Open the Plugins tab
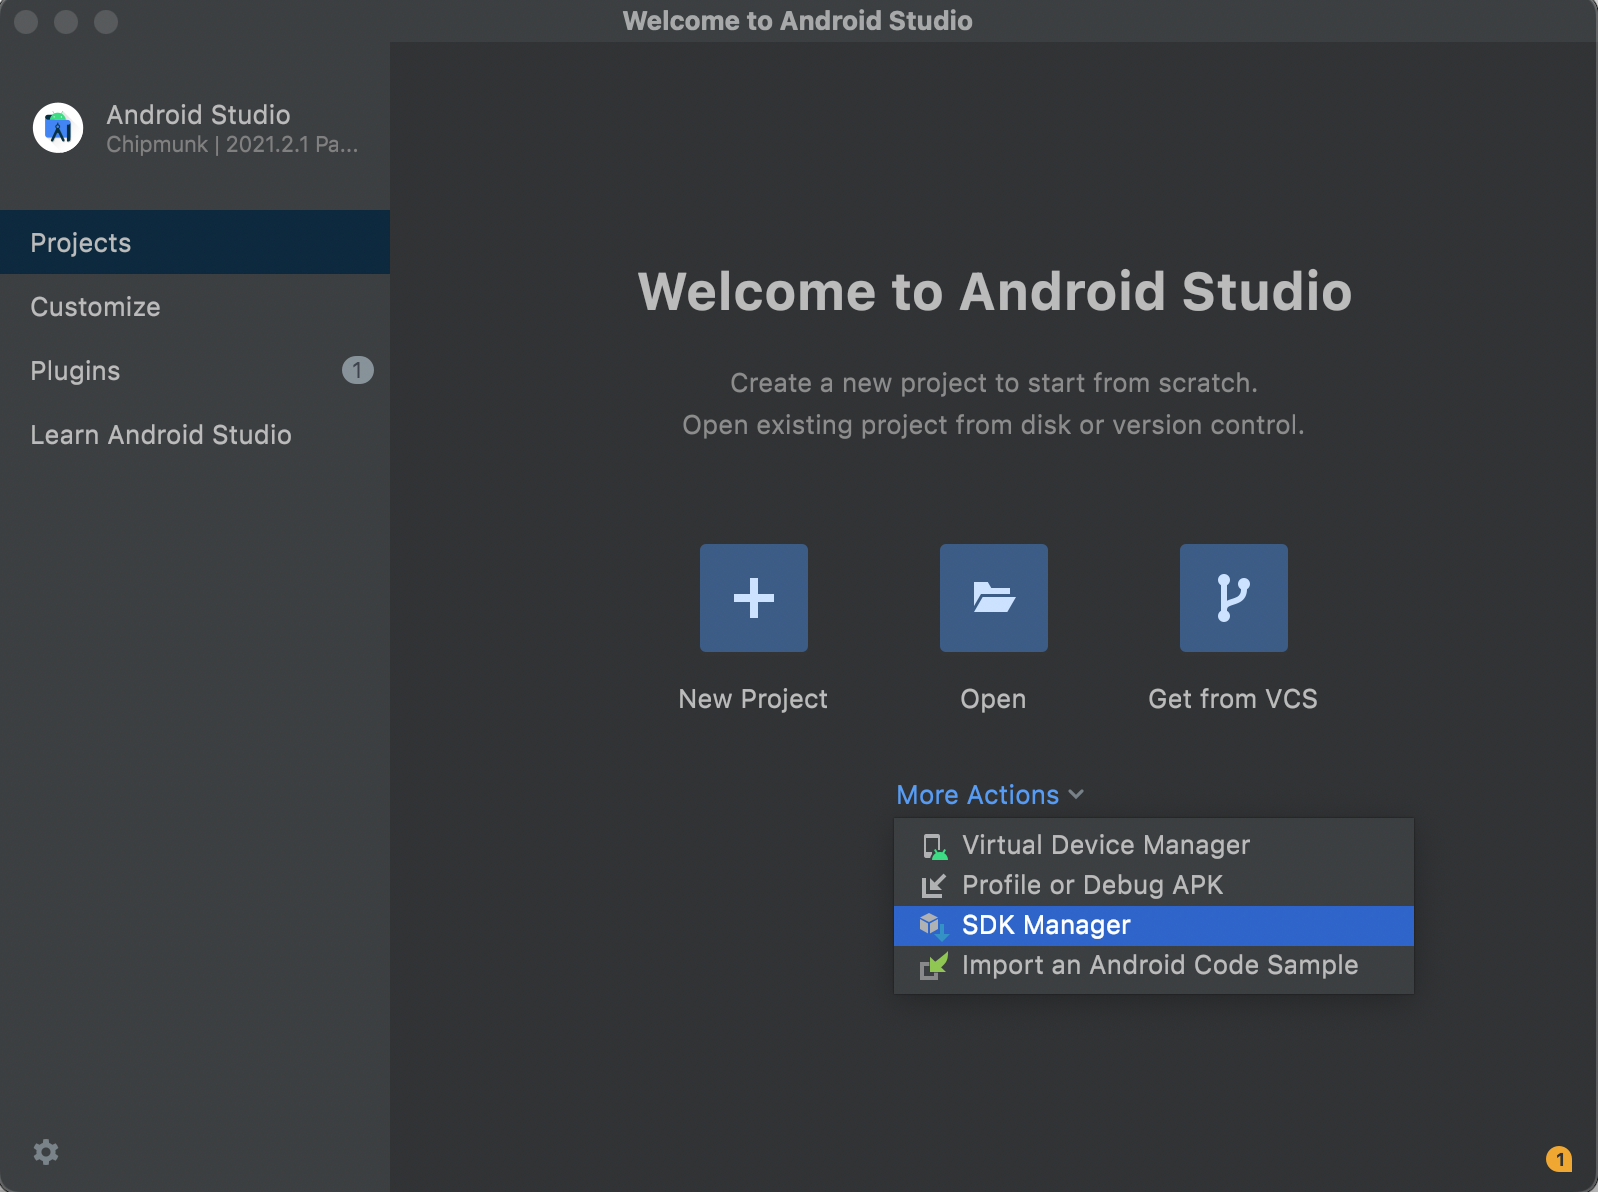Image resolution: width=1598 pixels, height=1192 pixels. [x=195, y=370]
